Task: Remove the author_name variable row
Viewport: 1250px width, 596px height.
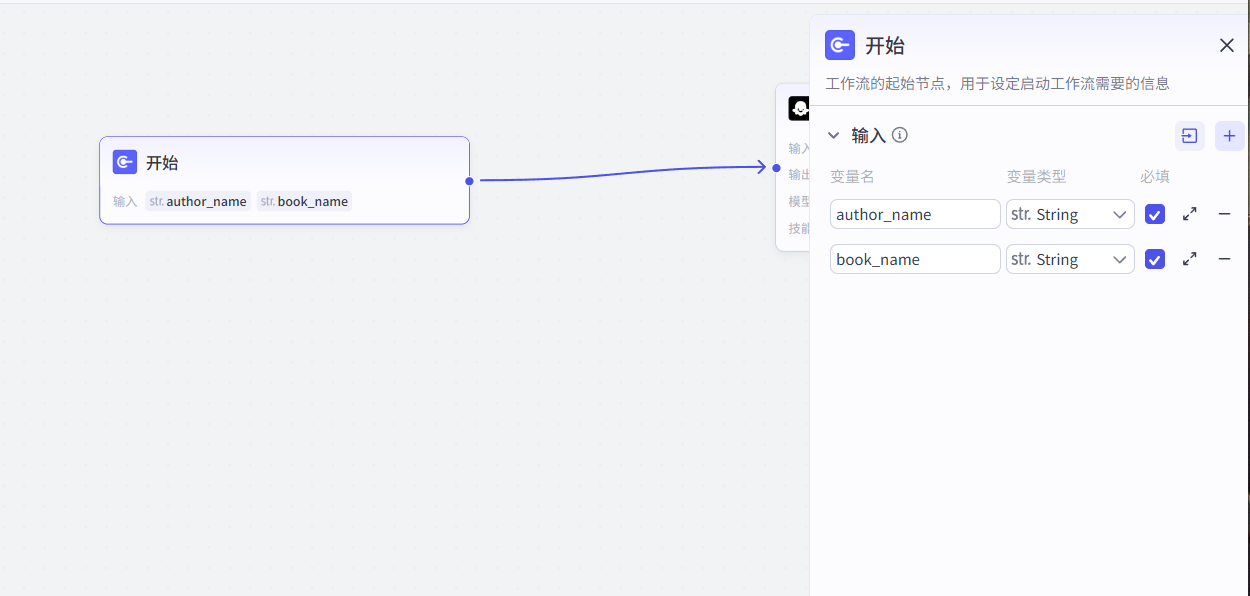Action: 1224,214
